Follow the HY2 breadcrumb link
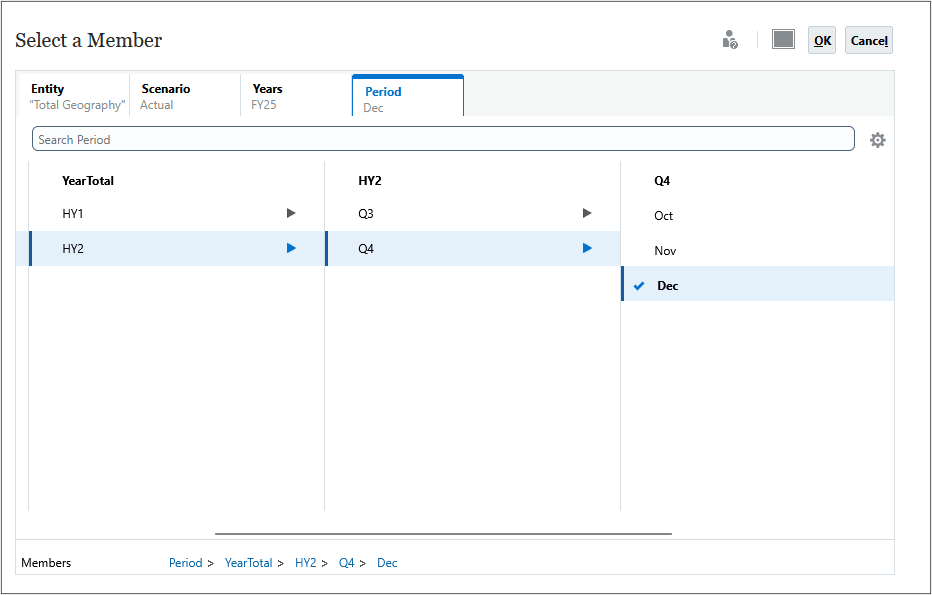 (x=306, y=563)
